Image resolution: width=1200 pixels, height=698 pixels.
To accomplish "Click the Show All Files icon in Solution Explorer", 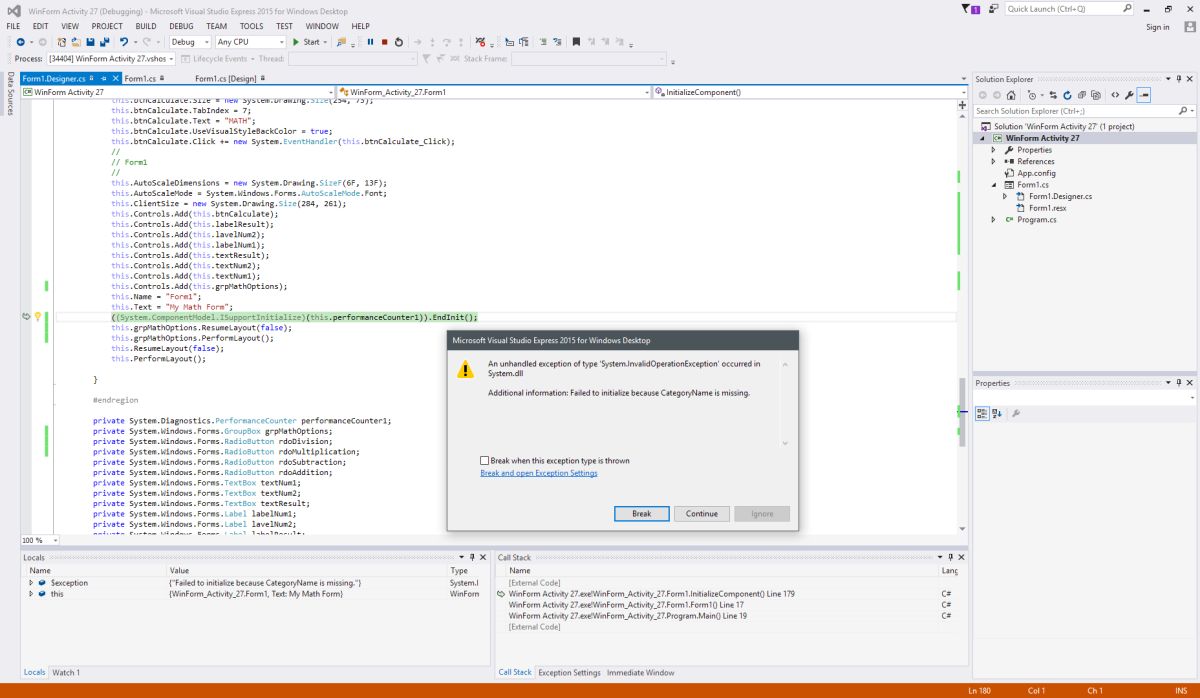I will [1095, 95].
